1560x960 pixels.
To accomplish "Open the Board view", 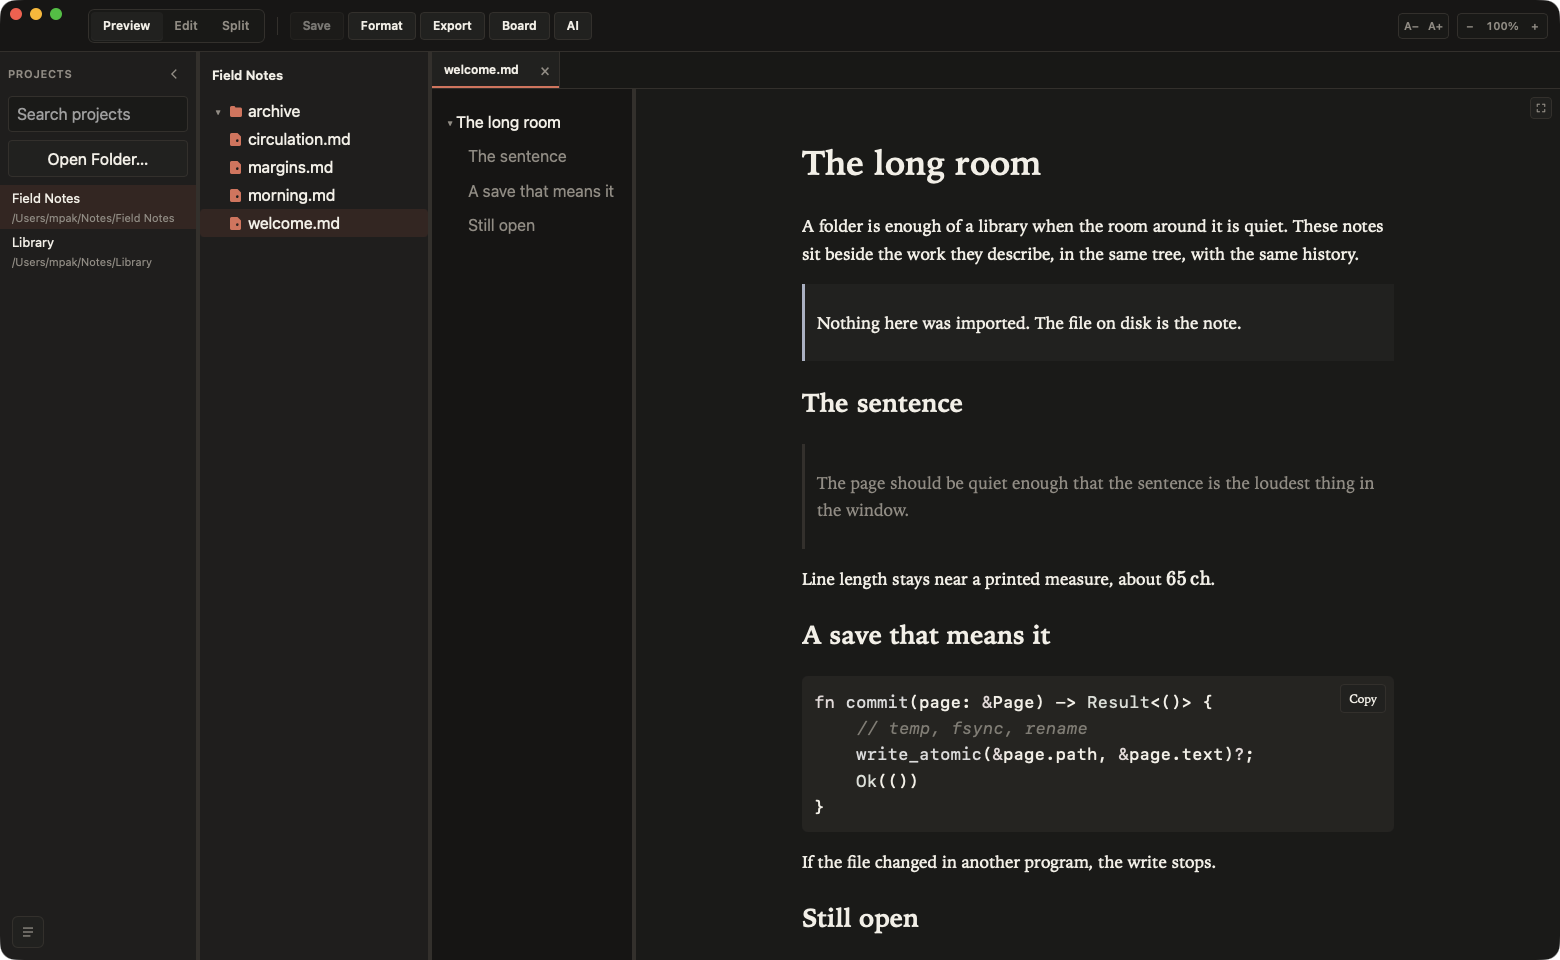I will click(x=519, y=26).
